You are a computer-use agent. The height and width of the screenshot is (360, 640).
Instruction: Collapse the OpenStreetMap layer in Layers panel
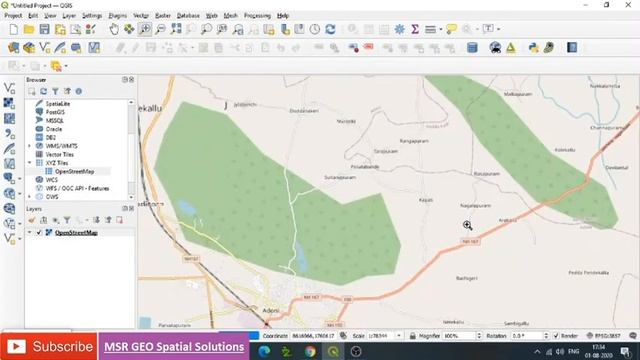click(x=29, y=233)
